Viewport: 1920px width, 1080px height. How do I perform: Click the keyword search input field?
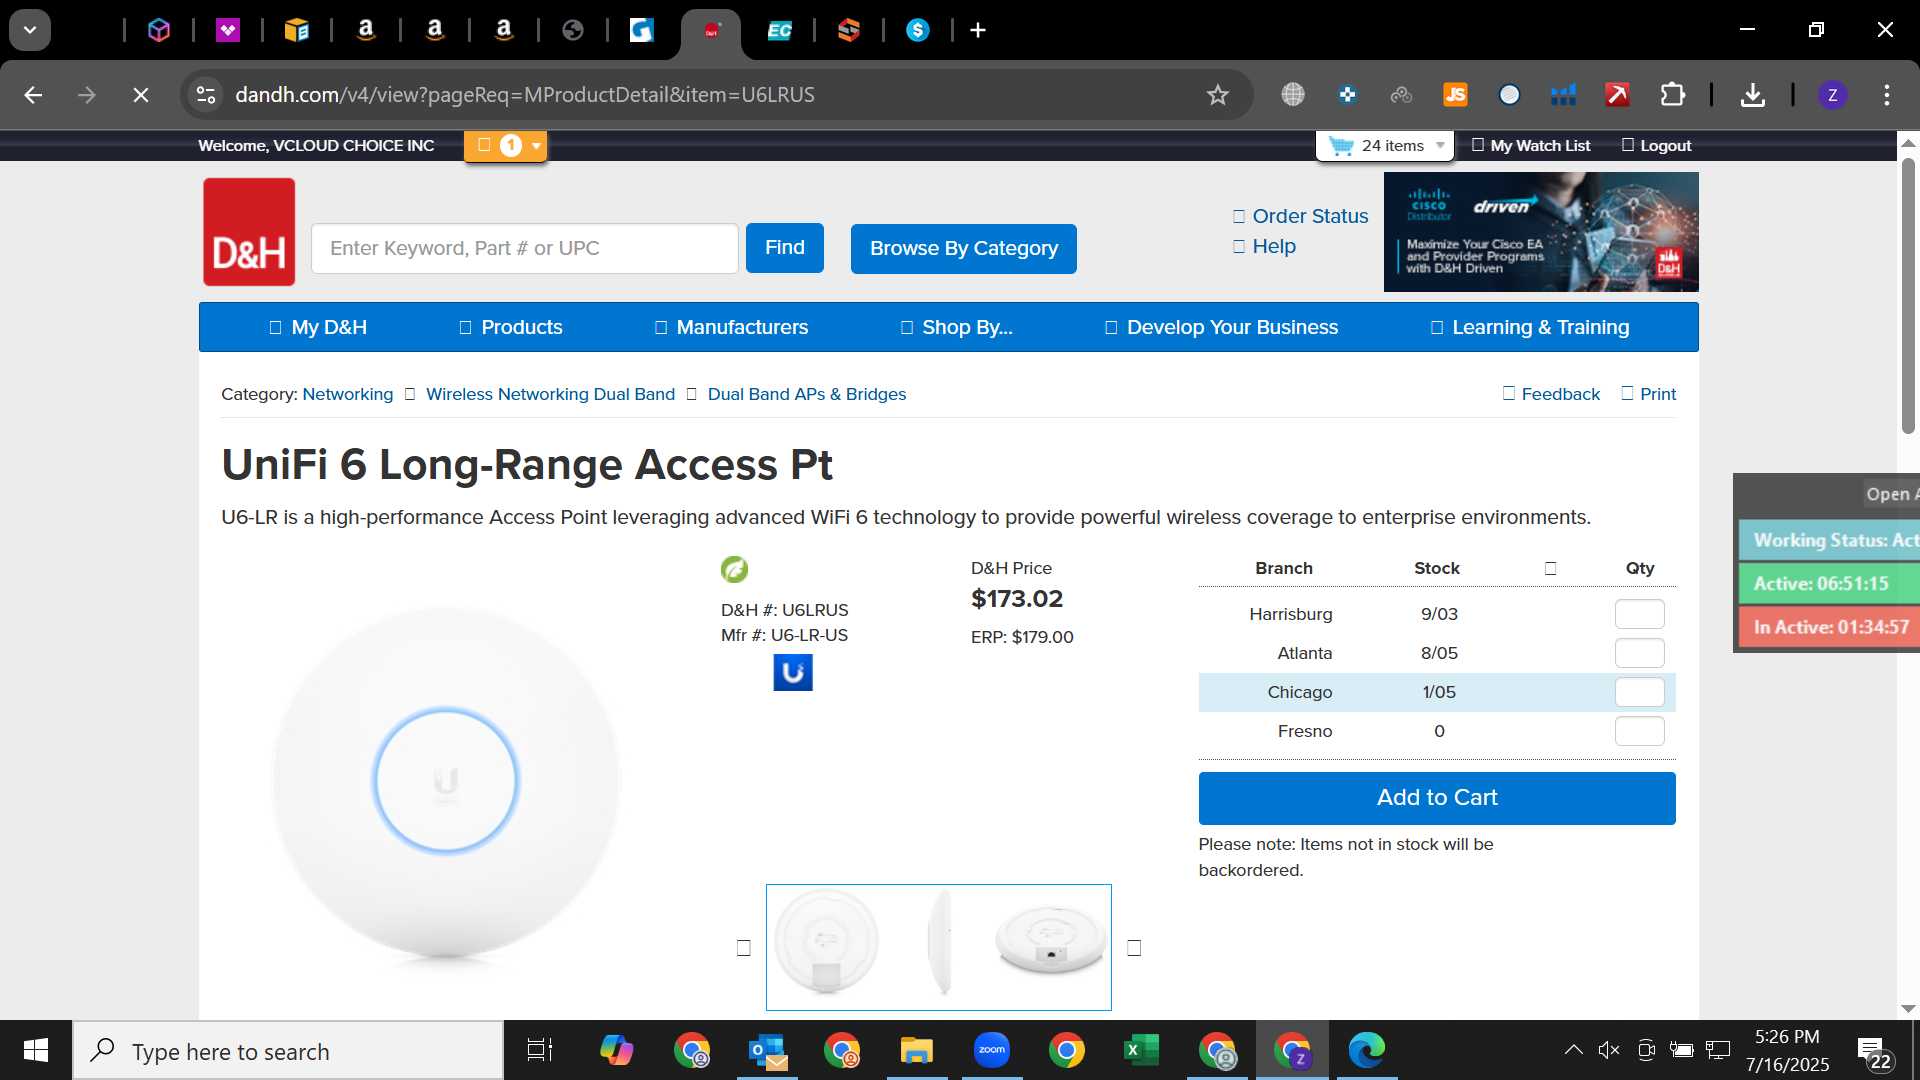tap(525, 248)
